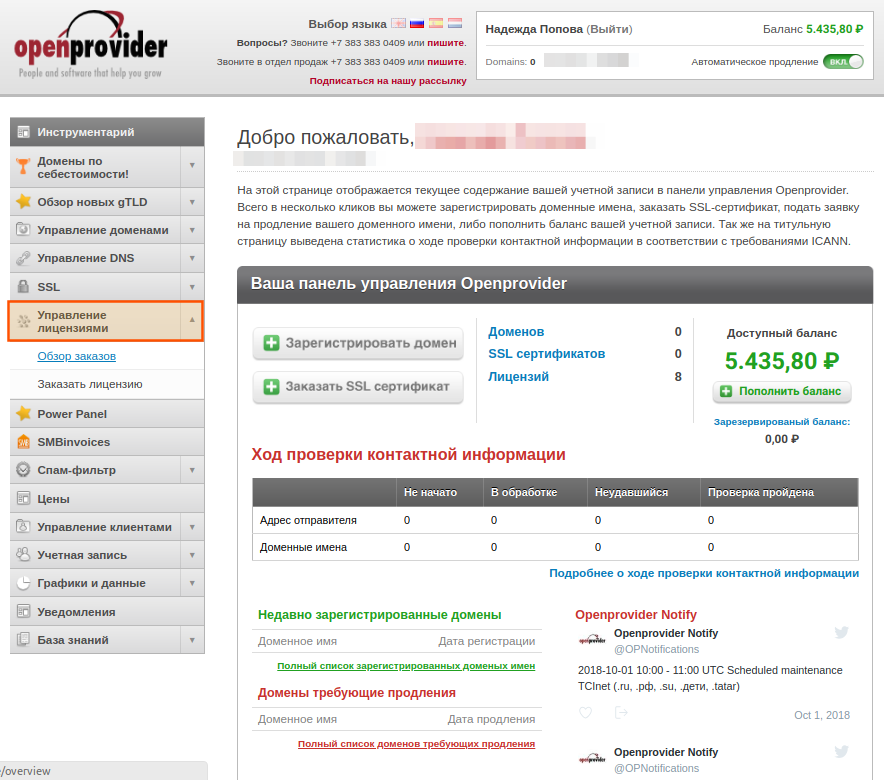Screen dimensions: 884x780
Task: Select Заказать лицензию in the sidebar
Action: click(x=90, y=384)
